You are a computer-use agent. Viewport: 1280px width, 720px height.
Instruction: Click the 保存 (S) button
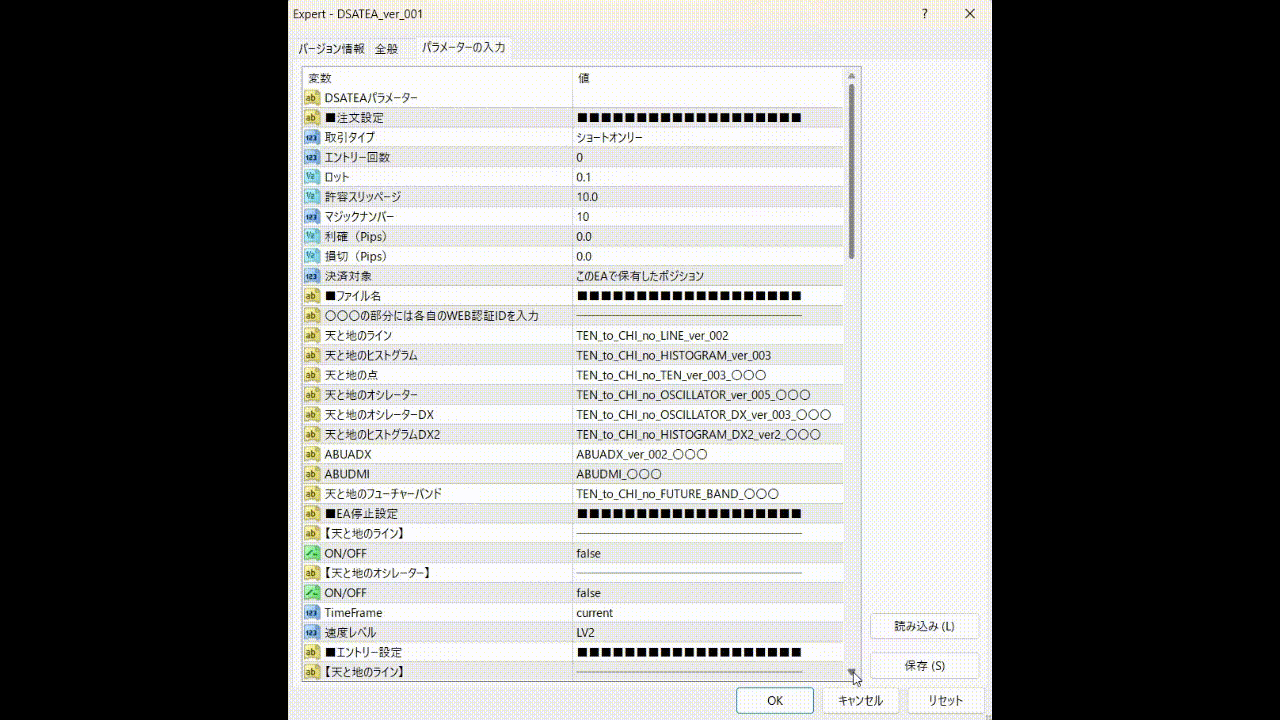click(x=924, y=665)
